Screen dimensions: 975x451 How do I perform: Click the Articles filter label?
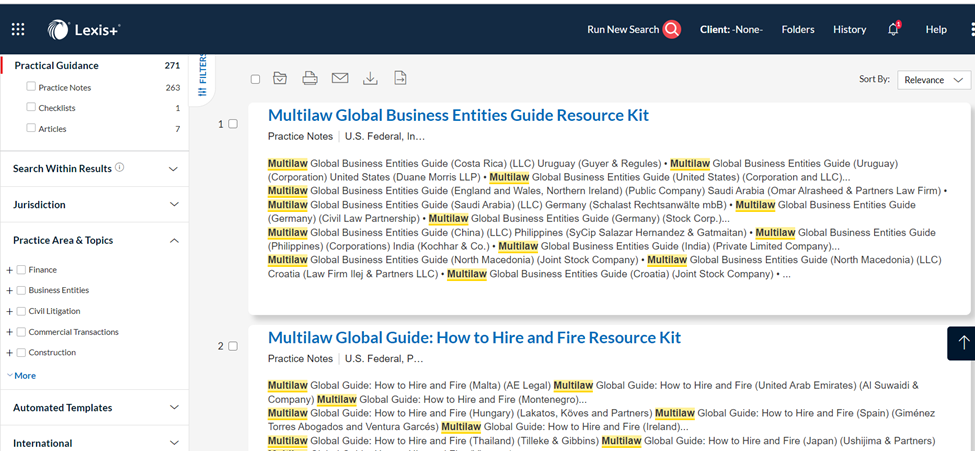(x=52, y=129)
